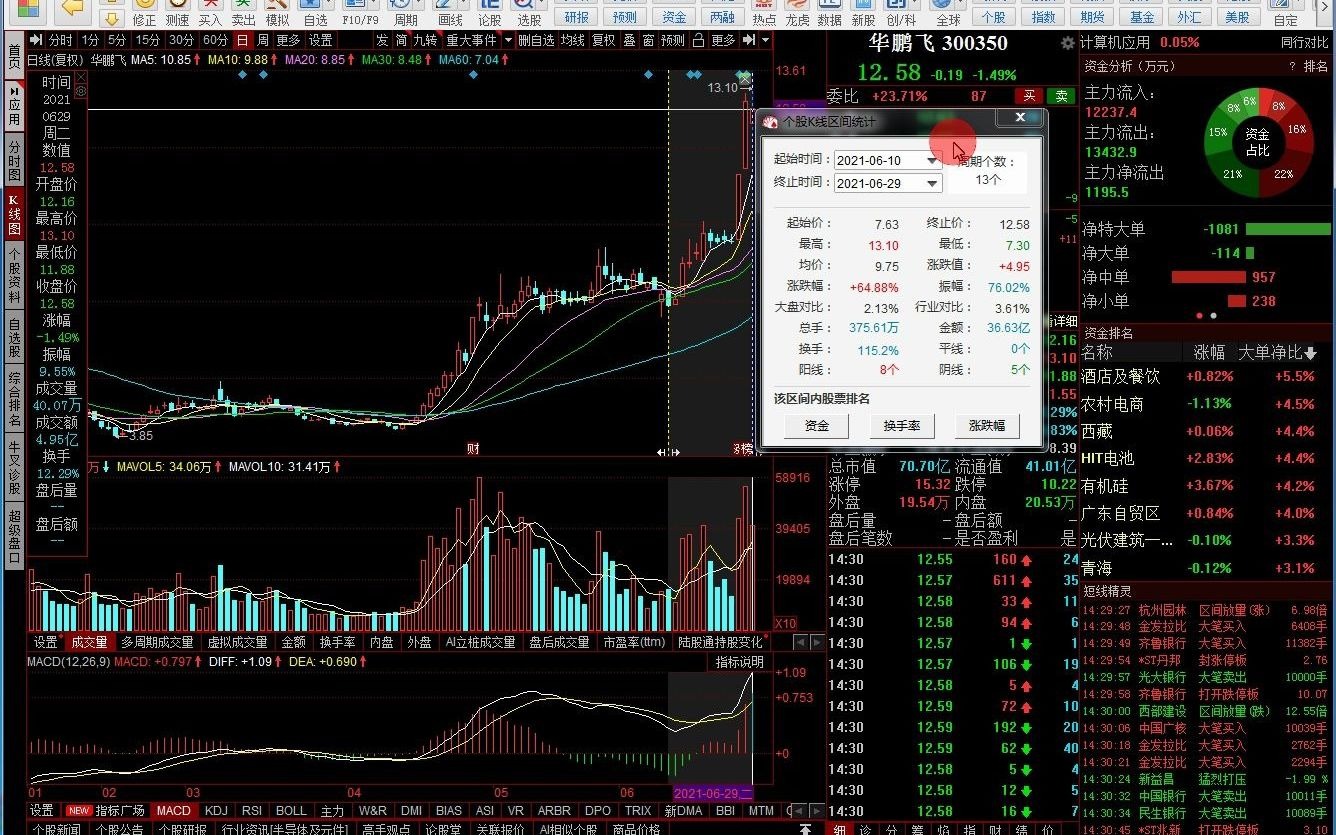Viewport: 1336px width, 835px height.
Task: Click the 酒店及餐饮 sector row
Action: click(x=1207, y=377)
